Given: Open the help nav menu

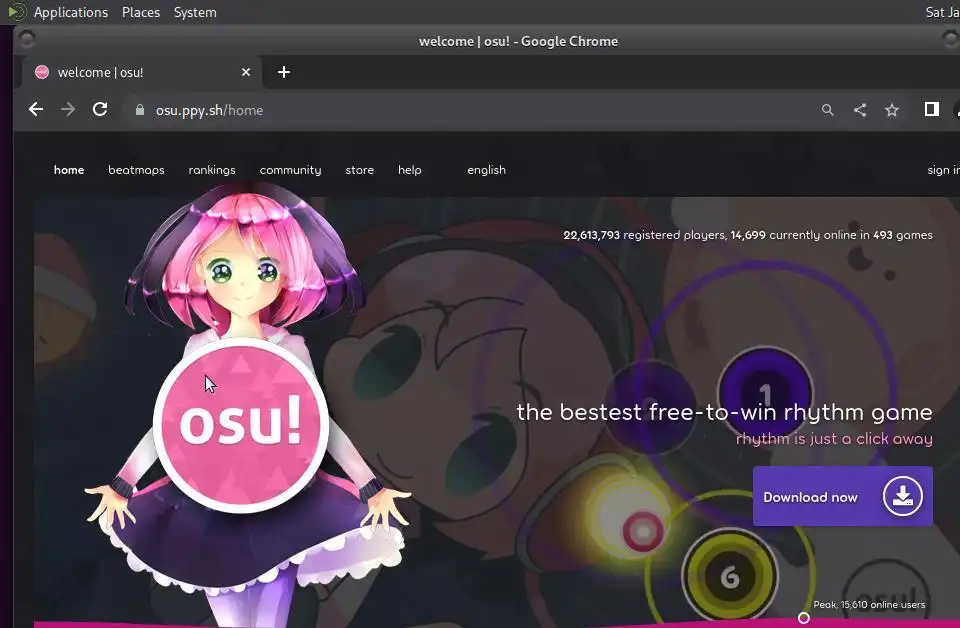Looking at the screenshot, I should click(410, 170).
